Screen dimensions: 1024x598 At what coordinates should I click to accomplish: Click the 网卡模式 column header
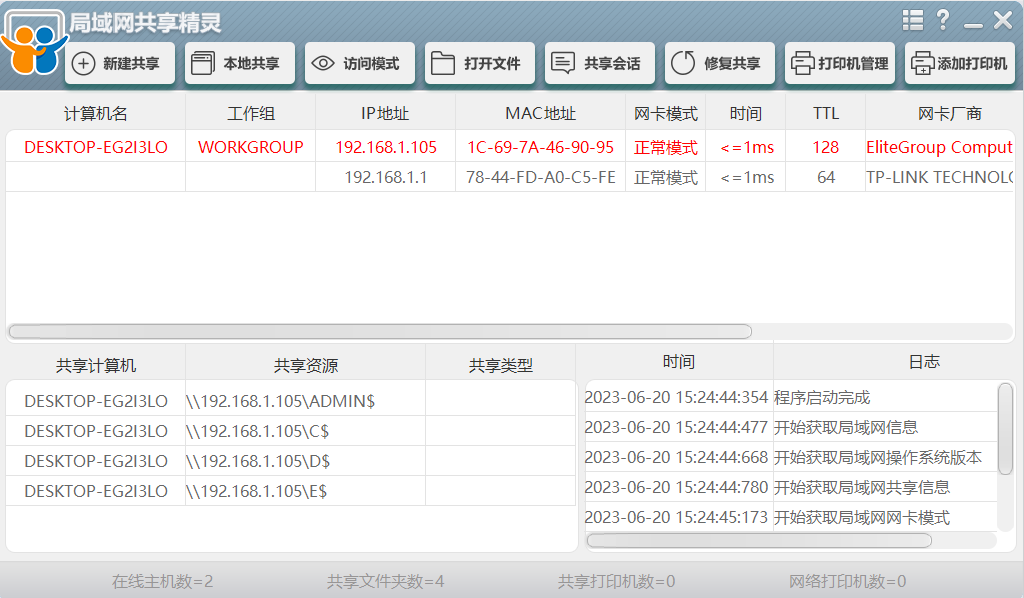[665, 114]
